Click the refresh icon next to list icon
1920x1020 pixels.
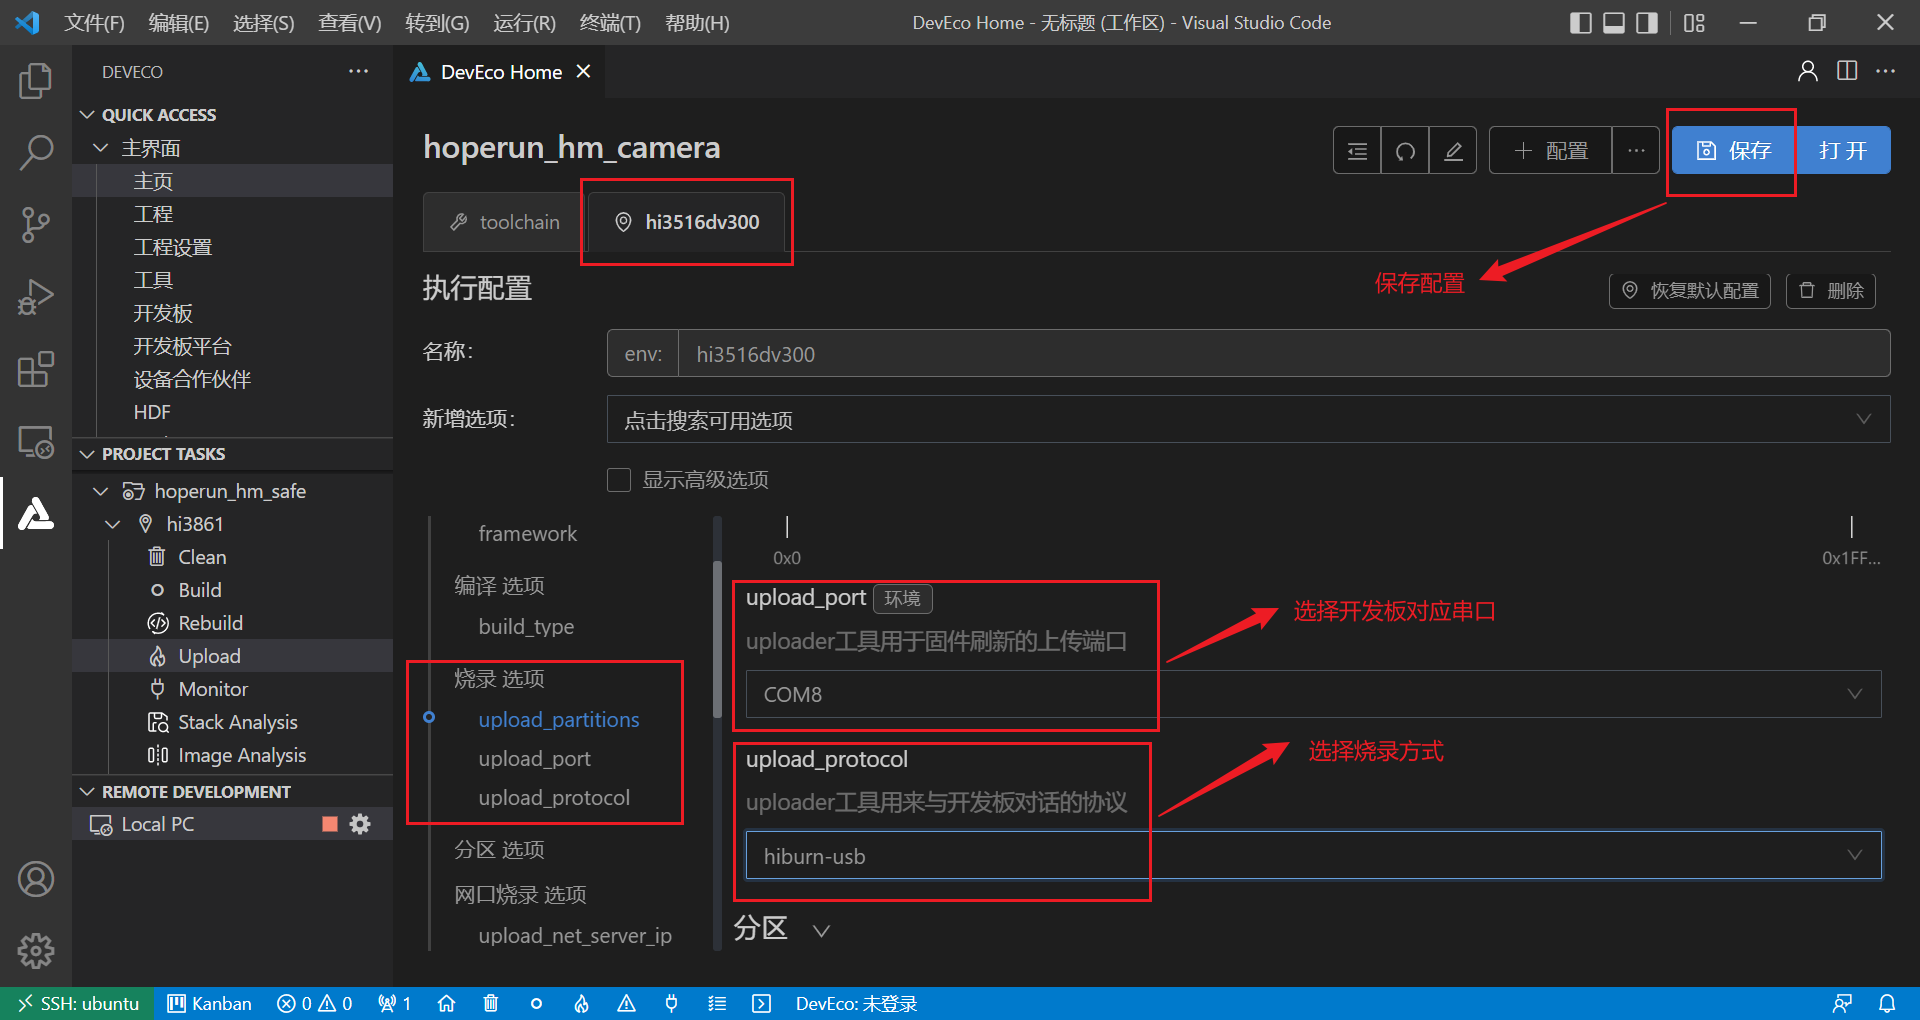point(1405,151)
